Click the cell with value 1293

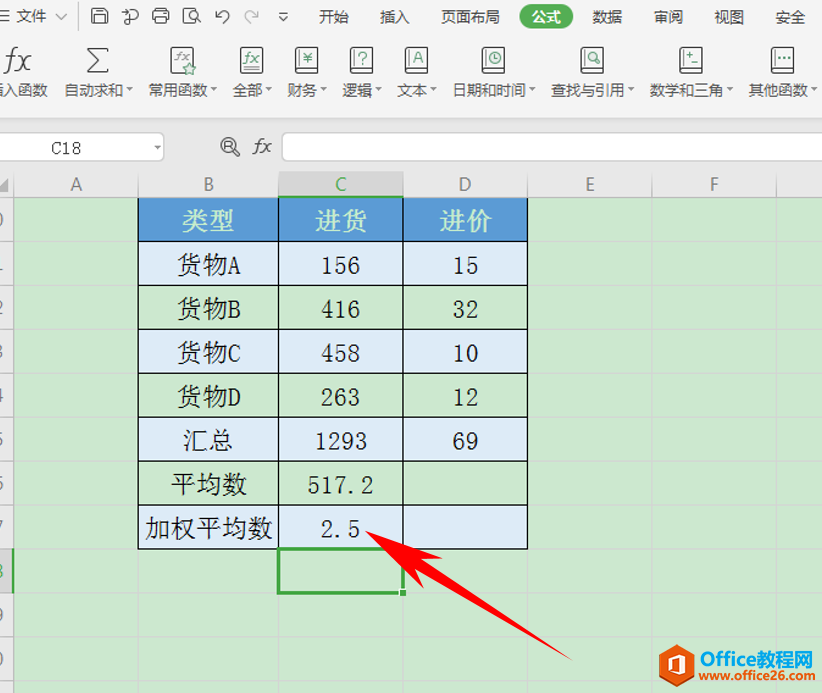click(x=341, y=440)
